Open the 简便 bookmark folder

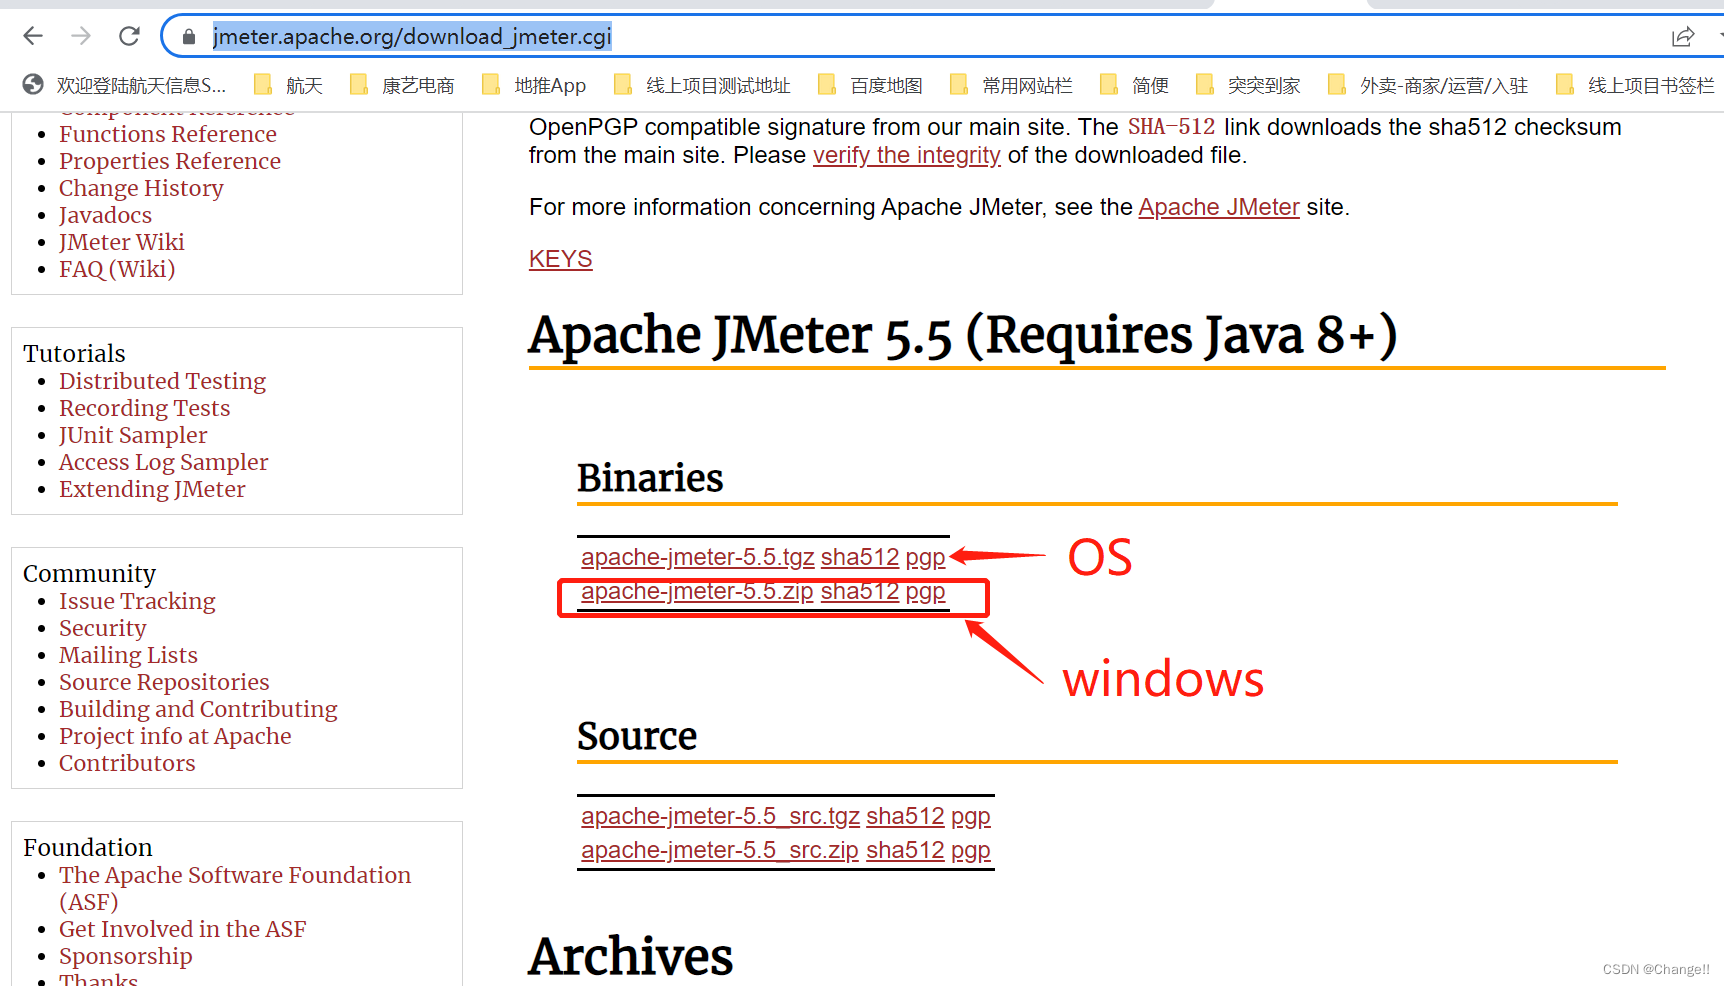click(1134, 85)
